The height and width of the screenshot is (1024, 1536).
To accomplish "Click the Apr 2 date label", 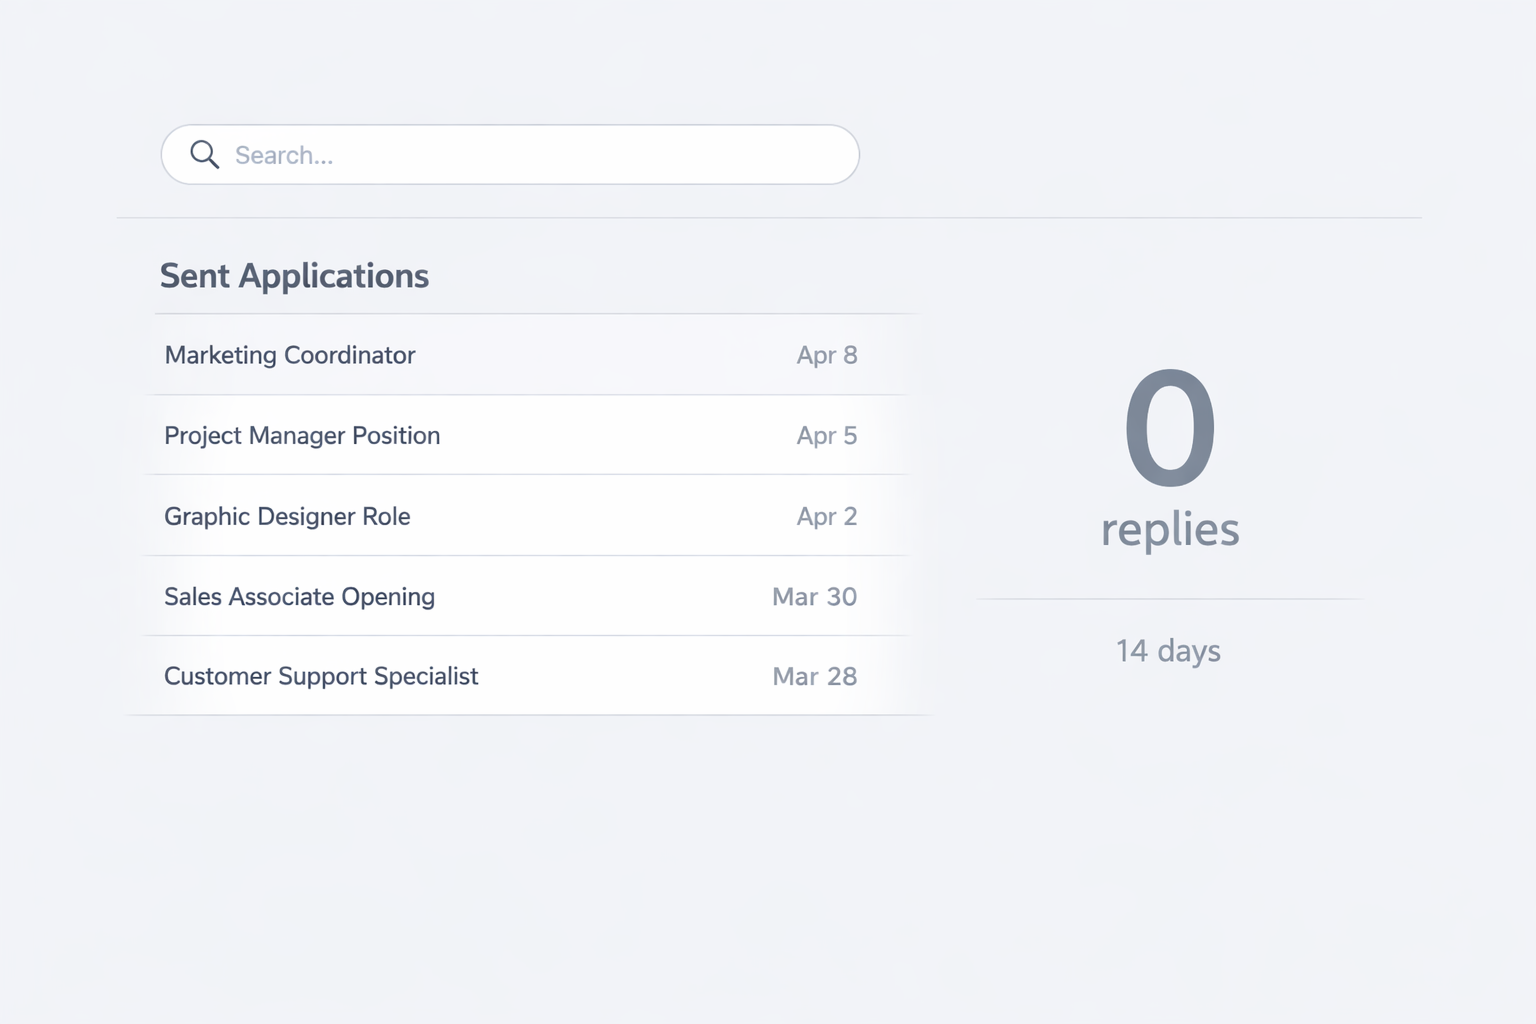I will pyautogui.click(x=827, y=516).
